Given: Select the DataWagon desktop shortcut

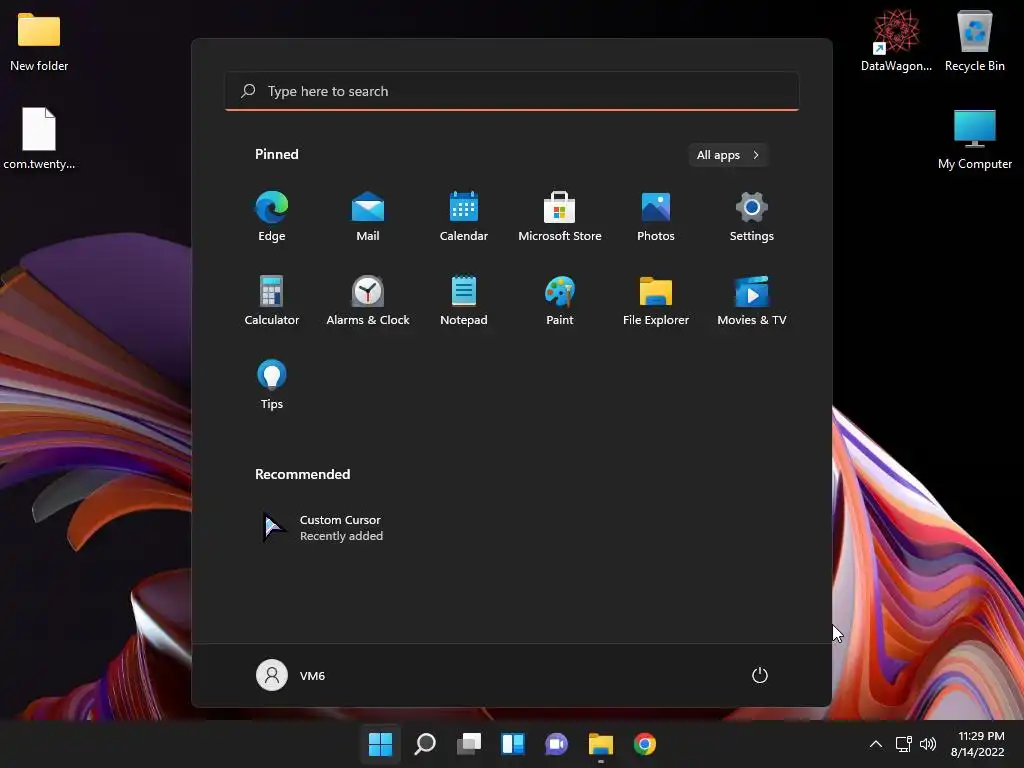Looking at the screenshot, I should tap(896, 41).
